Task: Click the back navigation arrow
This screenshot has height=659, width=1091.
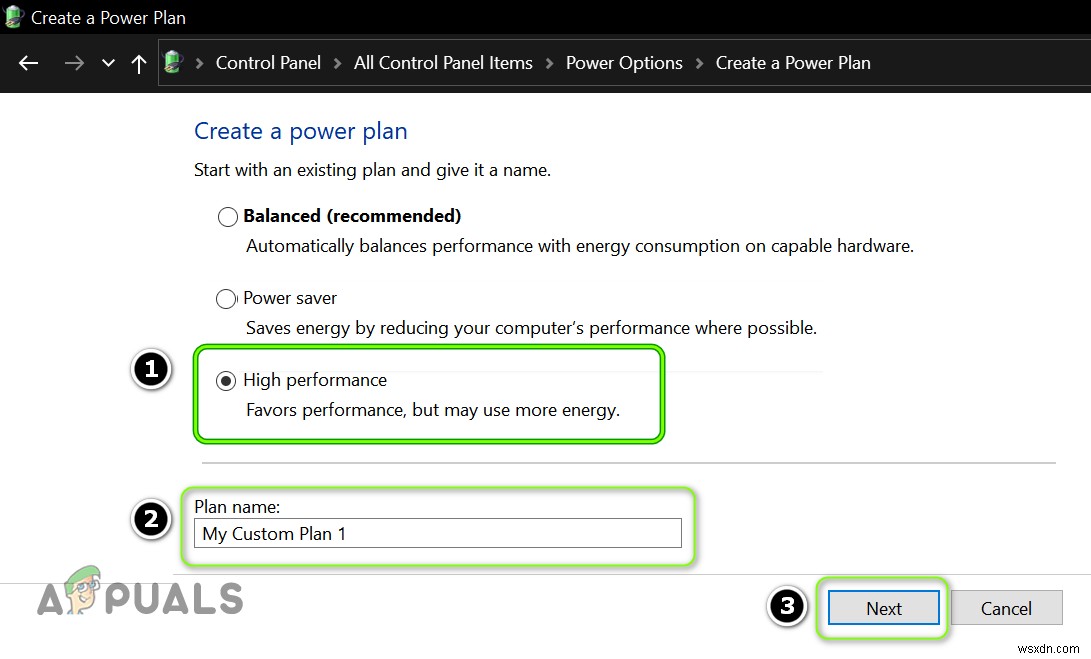Action: point(28,62)
